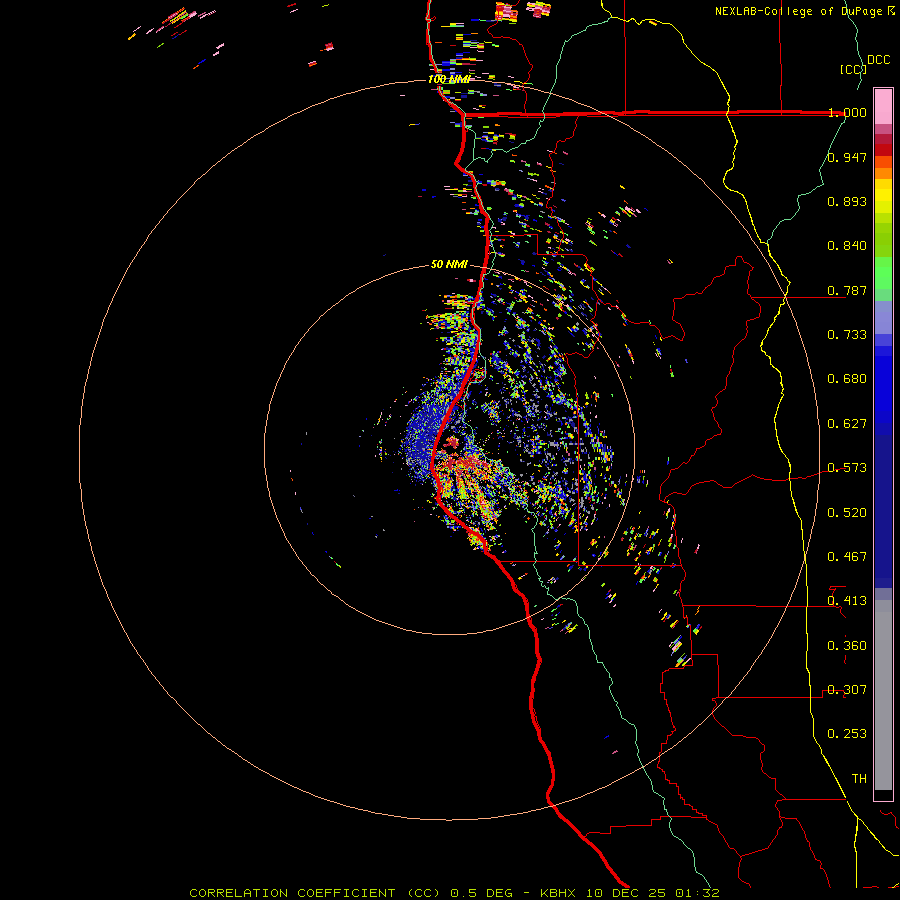Click the 100 NMI range ring label
This screenshot has width=900, height=900.
pyautogui.click(x=449, y=79)
